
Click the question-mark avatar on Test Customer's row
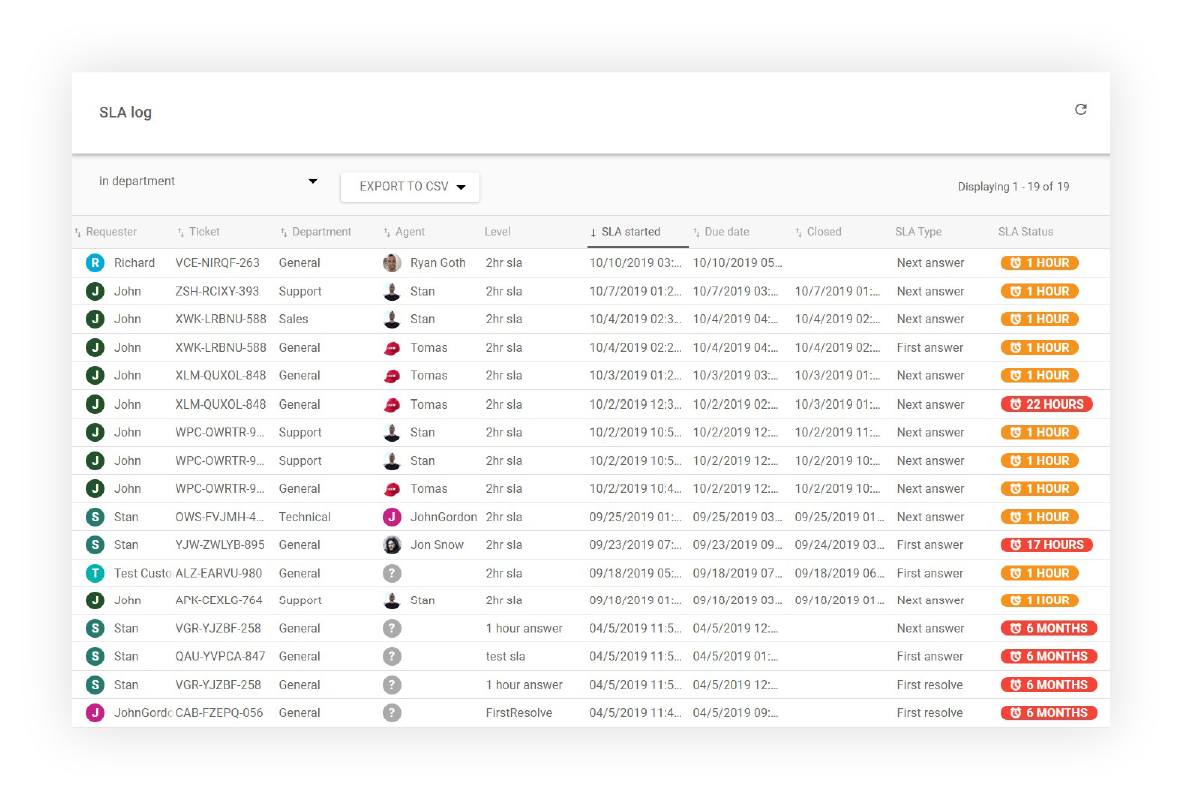[x=391, y=572]
